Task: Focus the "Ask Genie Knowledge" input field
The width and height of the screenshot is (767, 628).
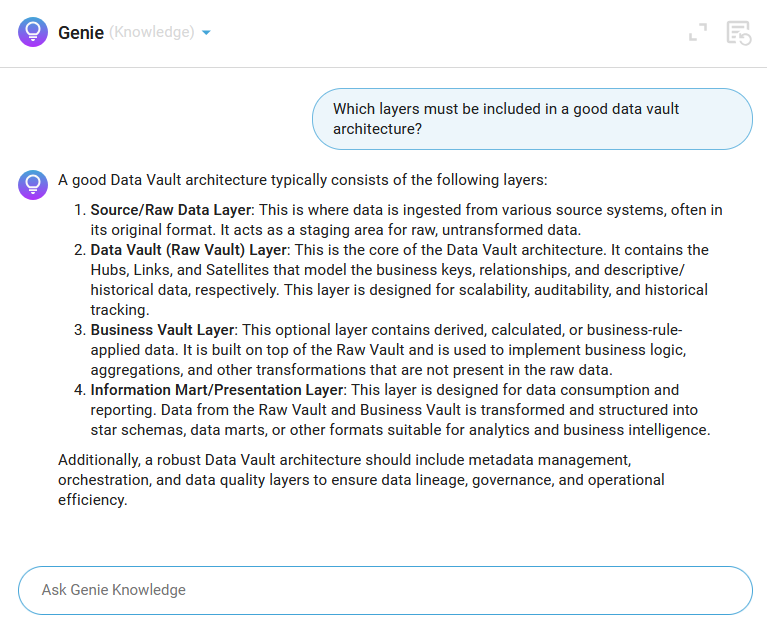Action: (384, 590)
